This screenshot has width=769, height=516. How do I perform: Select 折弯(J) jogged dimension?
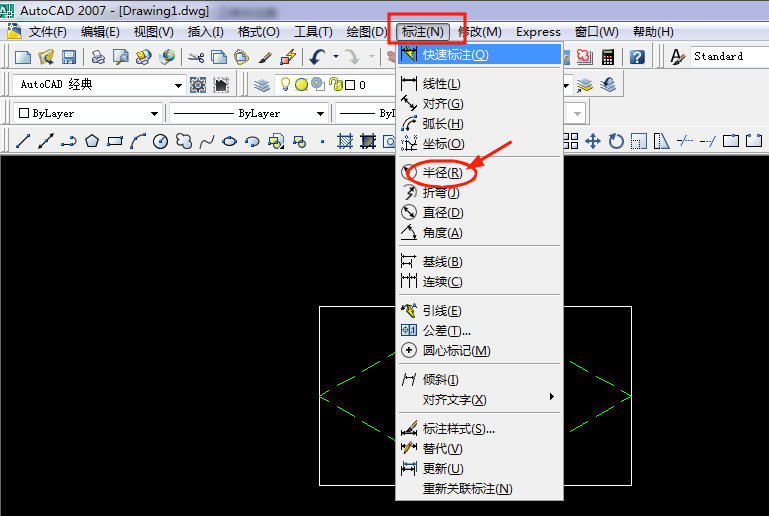click(x=479, y=193)
